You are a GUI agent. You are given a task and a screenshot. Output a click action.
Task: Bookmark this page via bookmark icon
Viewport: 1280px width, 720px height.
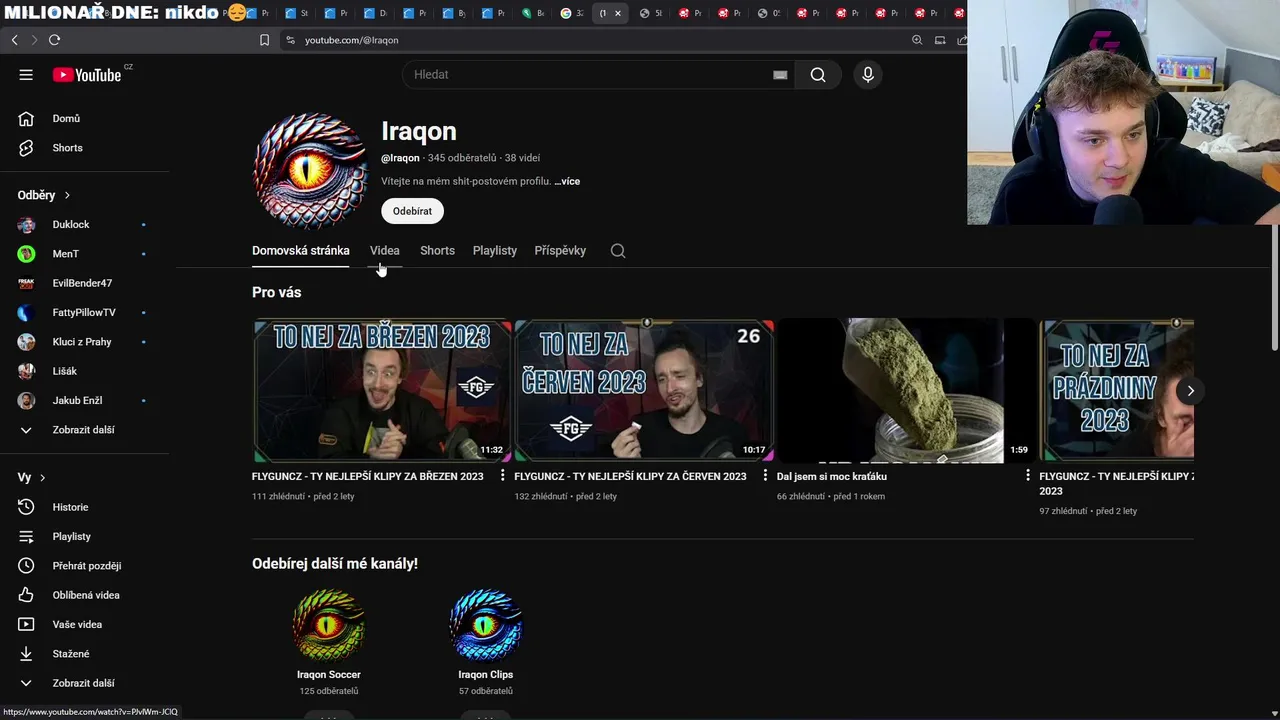coord(264,40)
